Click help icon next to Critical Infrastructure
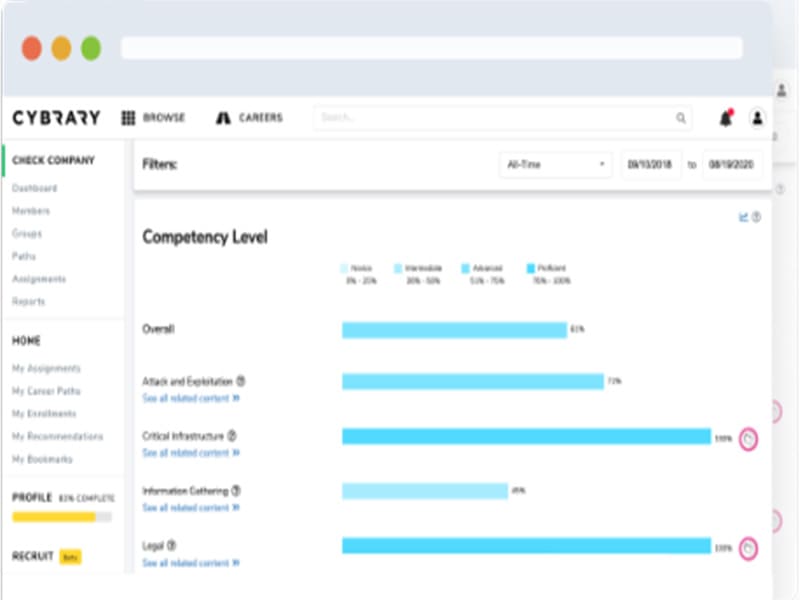Image resolution: width=800 pixels, height=600 pixels. [x=232, y=436]
